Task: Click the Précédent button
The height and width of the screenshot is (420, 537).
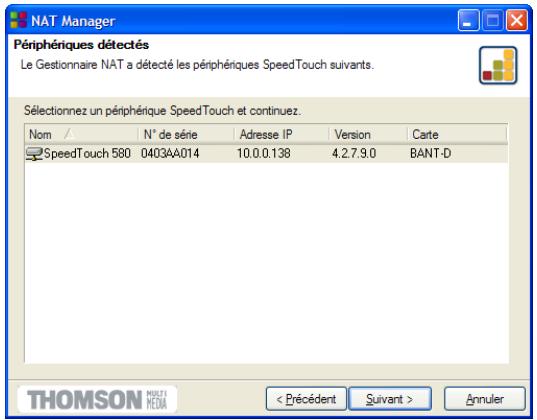Action: pos(306,399)
